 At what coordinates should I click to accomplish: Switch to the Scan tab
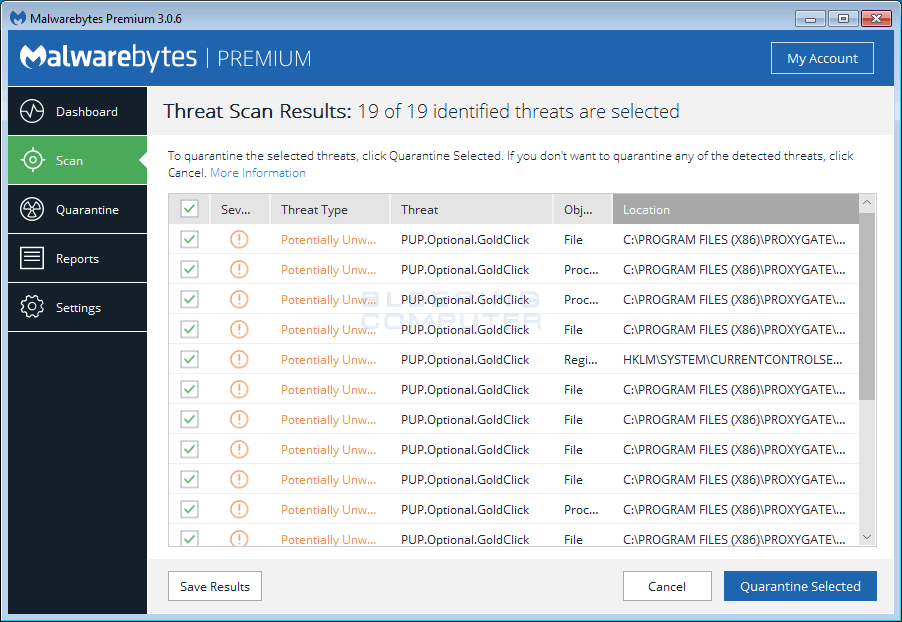click(78, 160)
